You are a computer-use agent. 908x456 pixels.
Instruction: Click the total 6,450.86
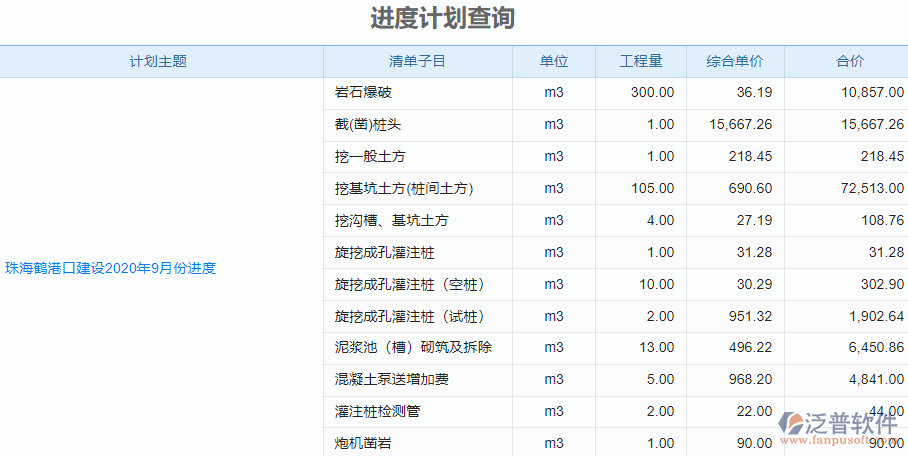[x=876, y=348]
